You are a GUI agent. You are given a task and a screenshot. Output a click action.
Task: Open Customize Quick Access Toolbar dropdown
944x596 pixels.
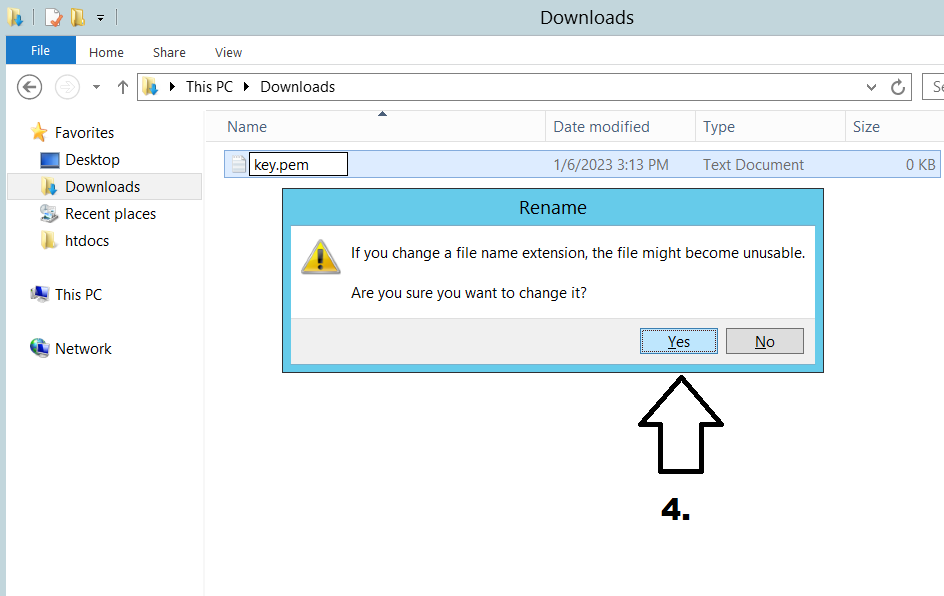click(x=100, y=18)
